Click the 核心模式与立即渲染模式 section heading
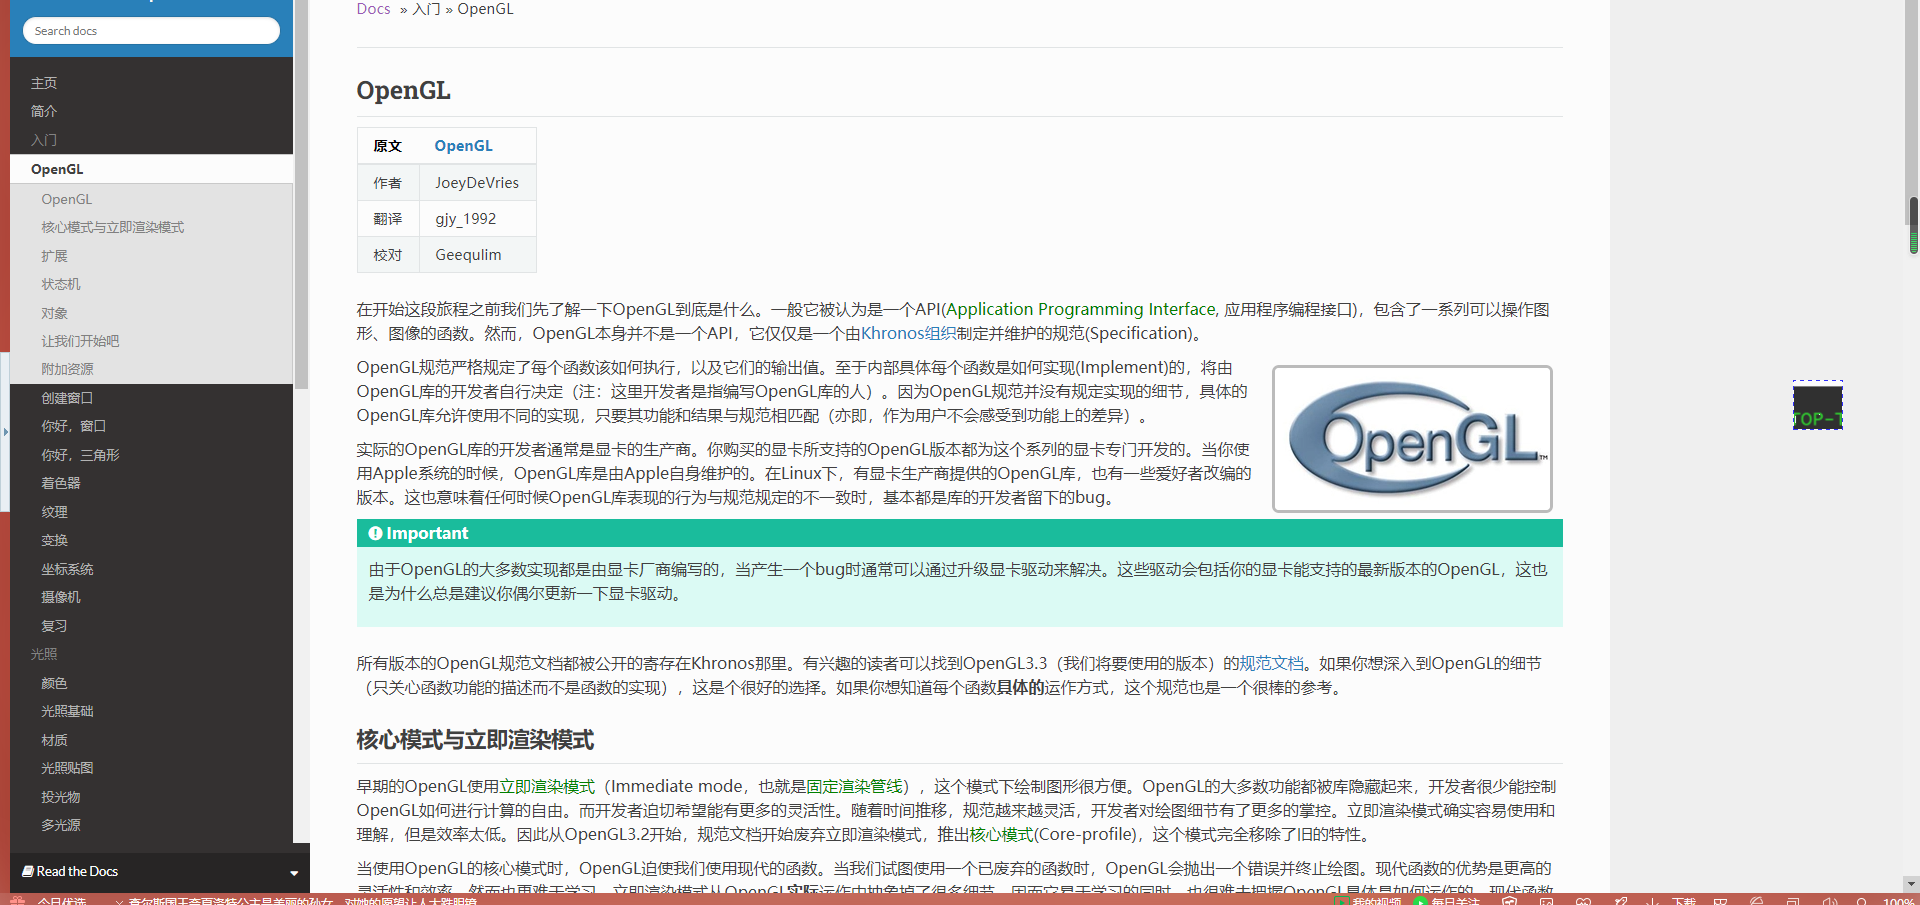 [475, 741]
